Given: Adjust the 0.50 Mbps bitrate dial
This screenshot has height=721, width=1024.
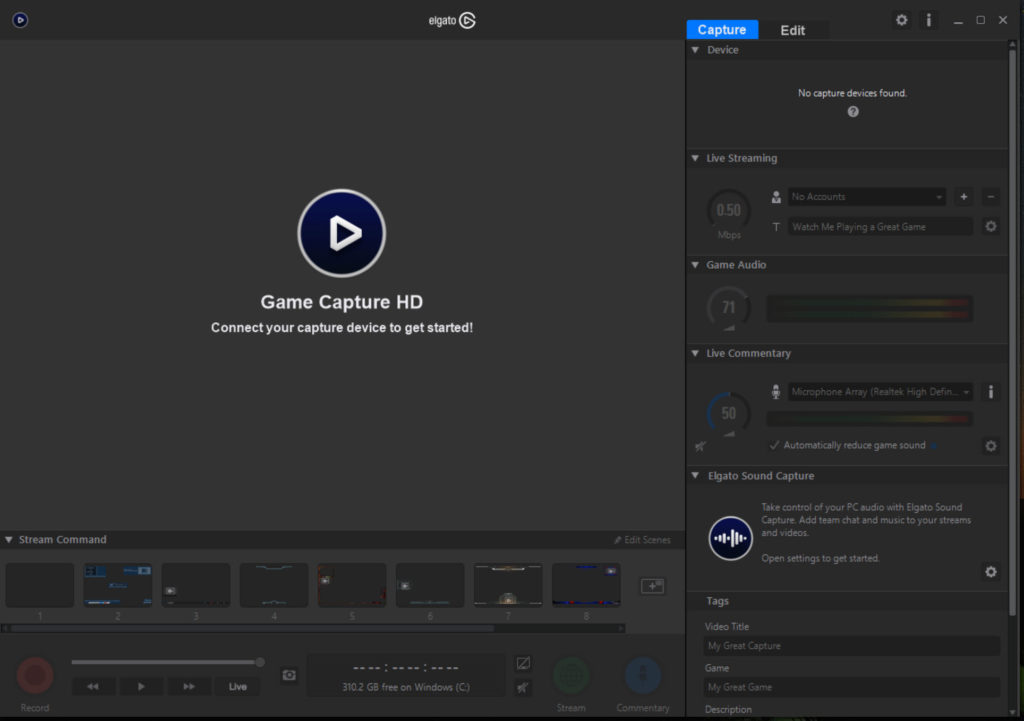Looking at the screenshot, I should coord(729,210).
